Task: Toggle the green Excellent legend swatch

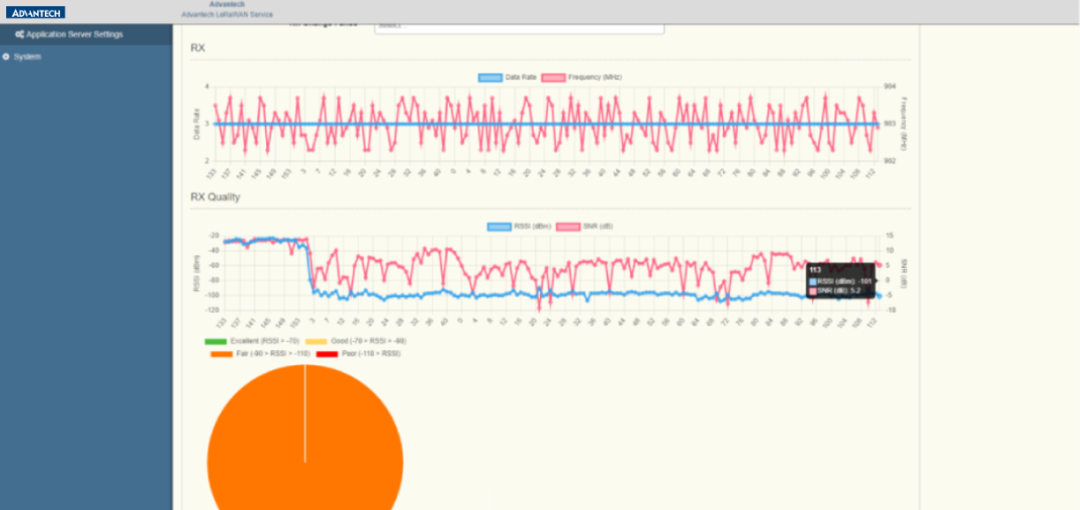Action: click(x=216, y=341)
